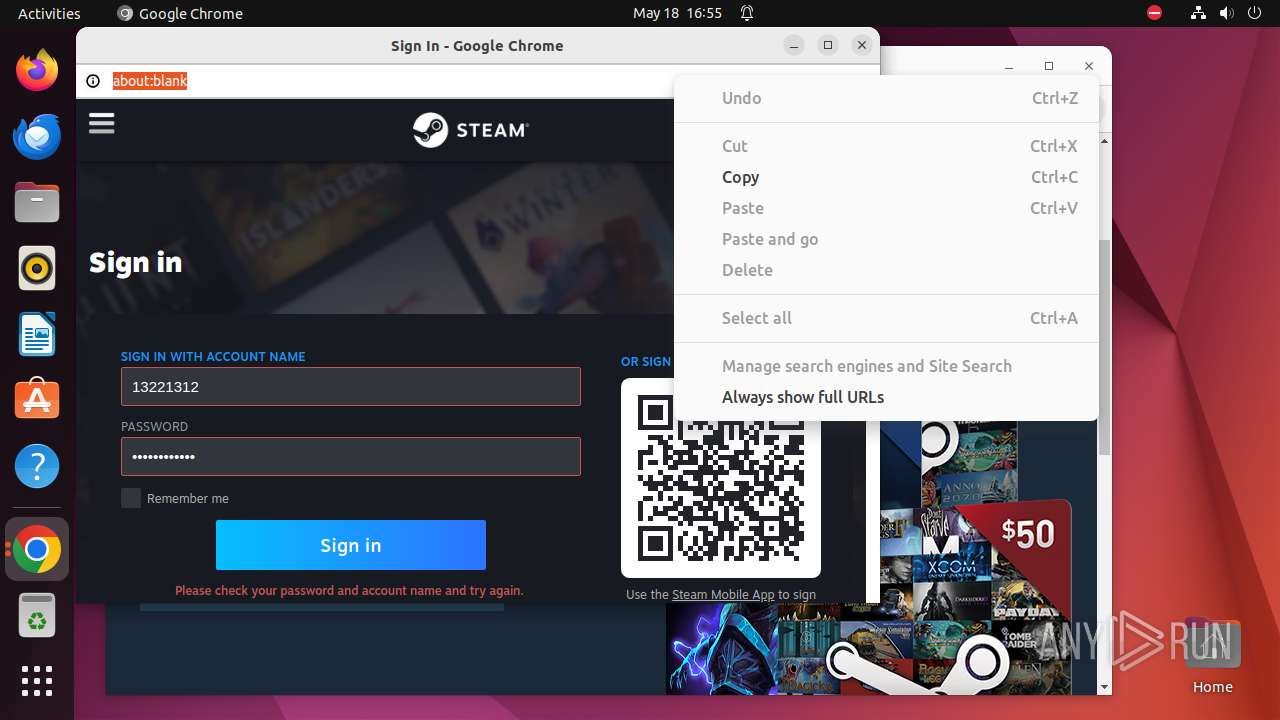Click Paste and go menu entry

[x=886, y=239]
